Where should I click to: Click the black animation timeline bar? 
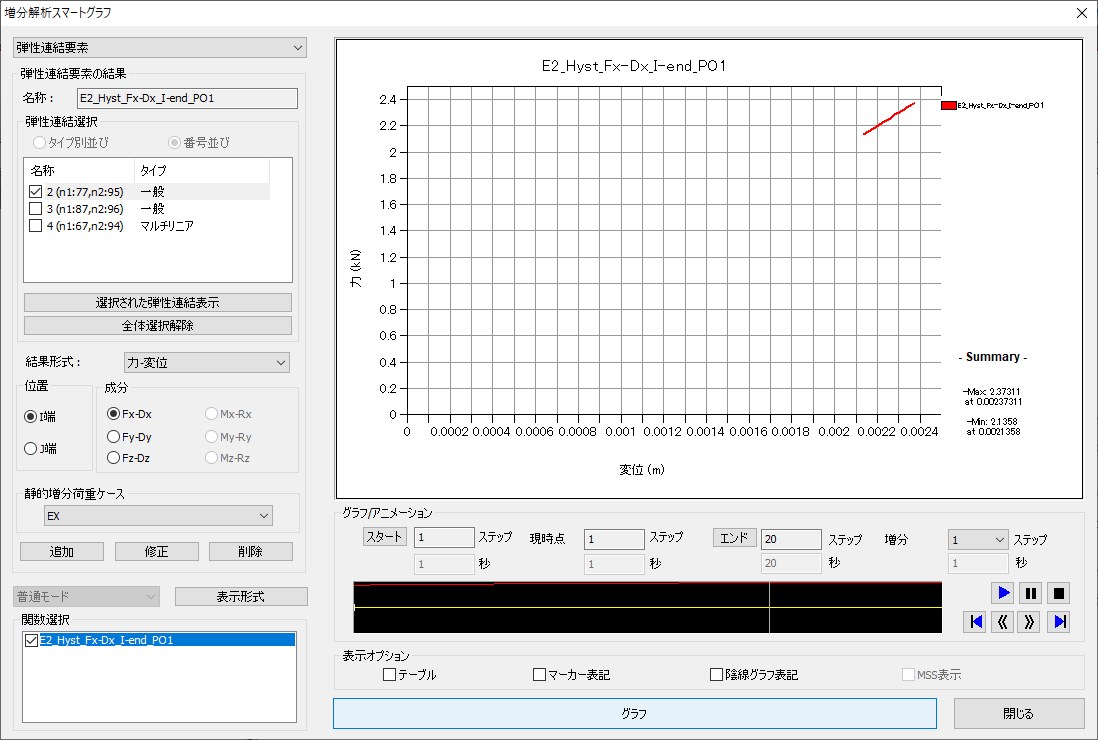pyautogui.click(x=647, y=607)
